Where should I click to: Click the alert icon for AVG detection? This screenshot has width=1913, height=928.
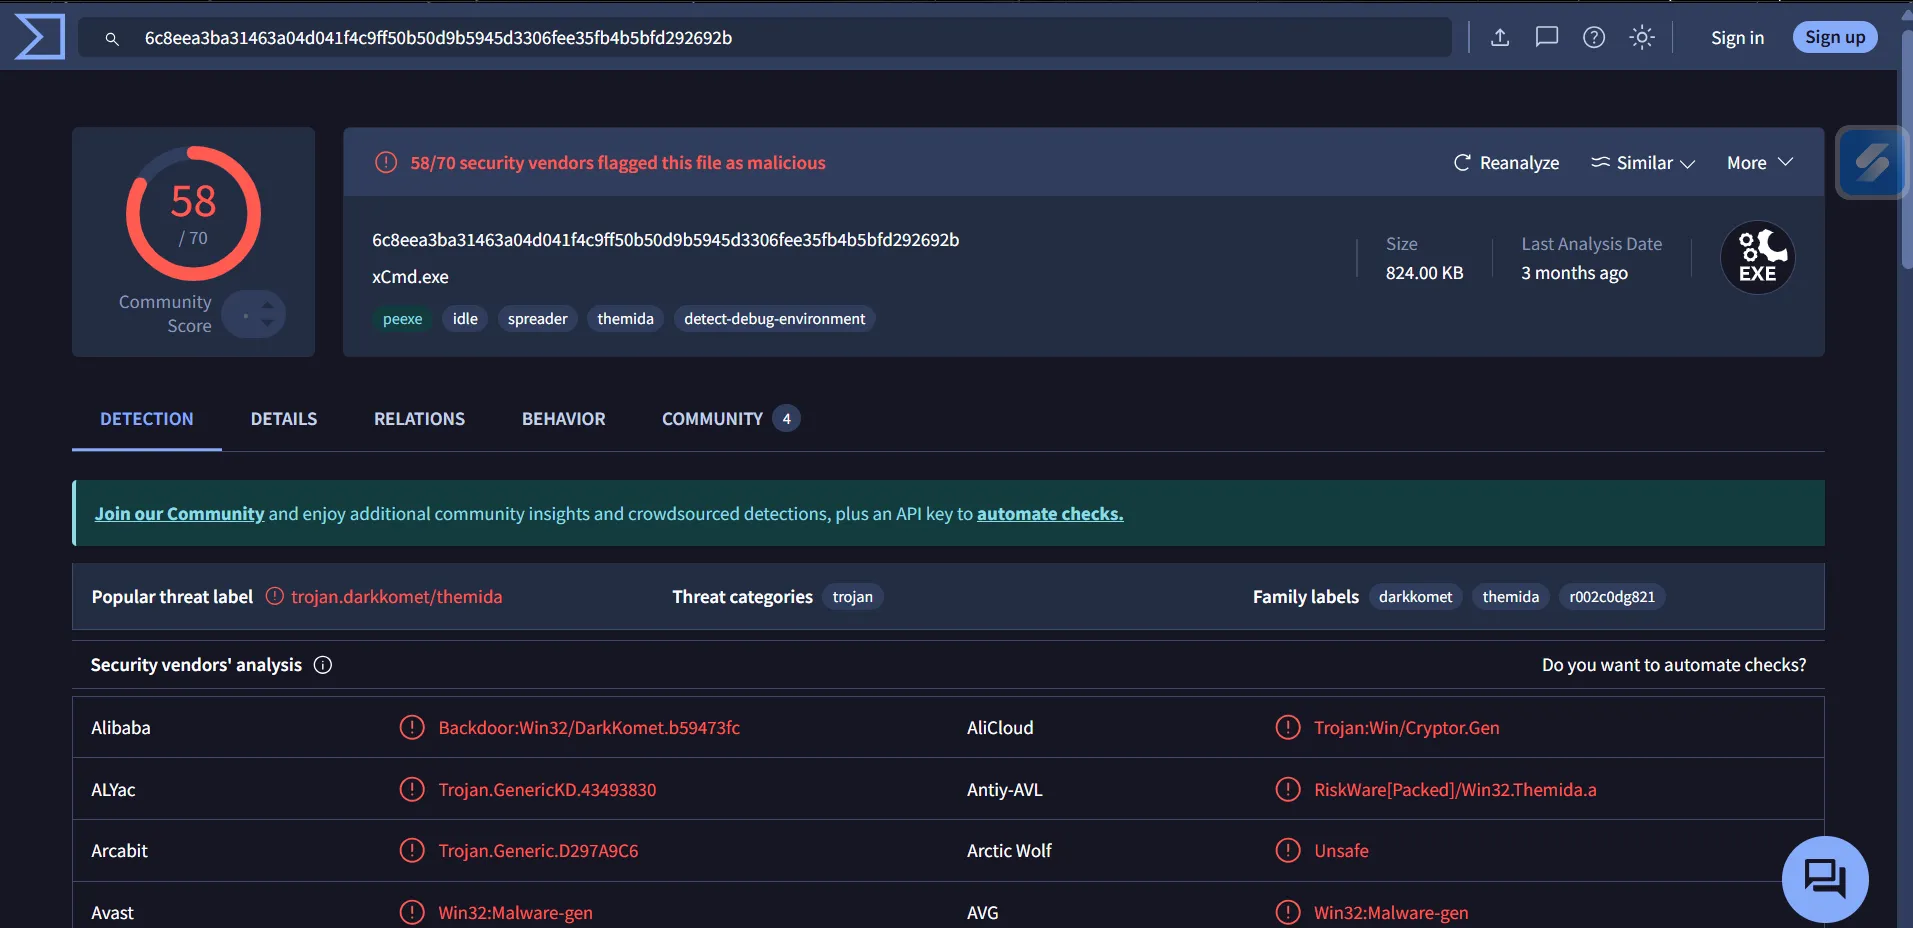coord(1288,912)
